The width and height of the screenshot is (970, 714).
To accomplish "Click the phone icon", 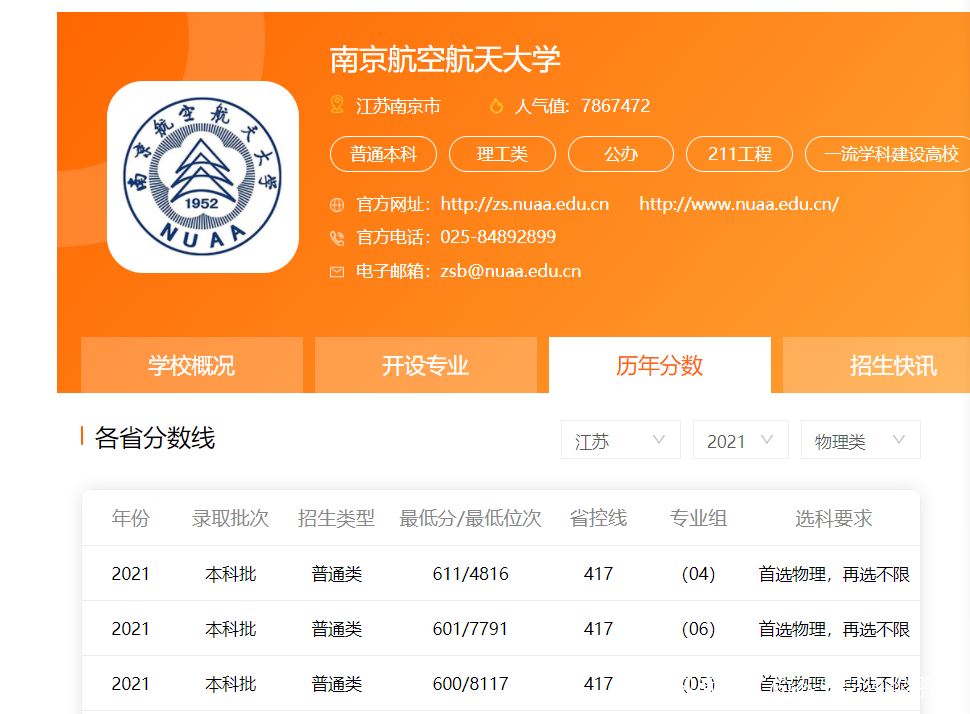I will click(x=337, y=238).
